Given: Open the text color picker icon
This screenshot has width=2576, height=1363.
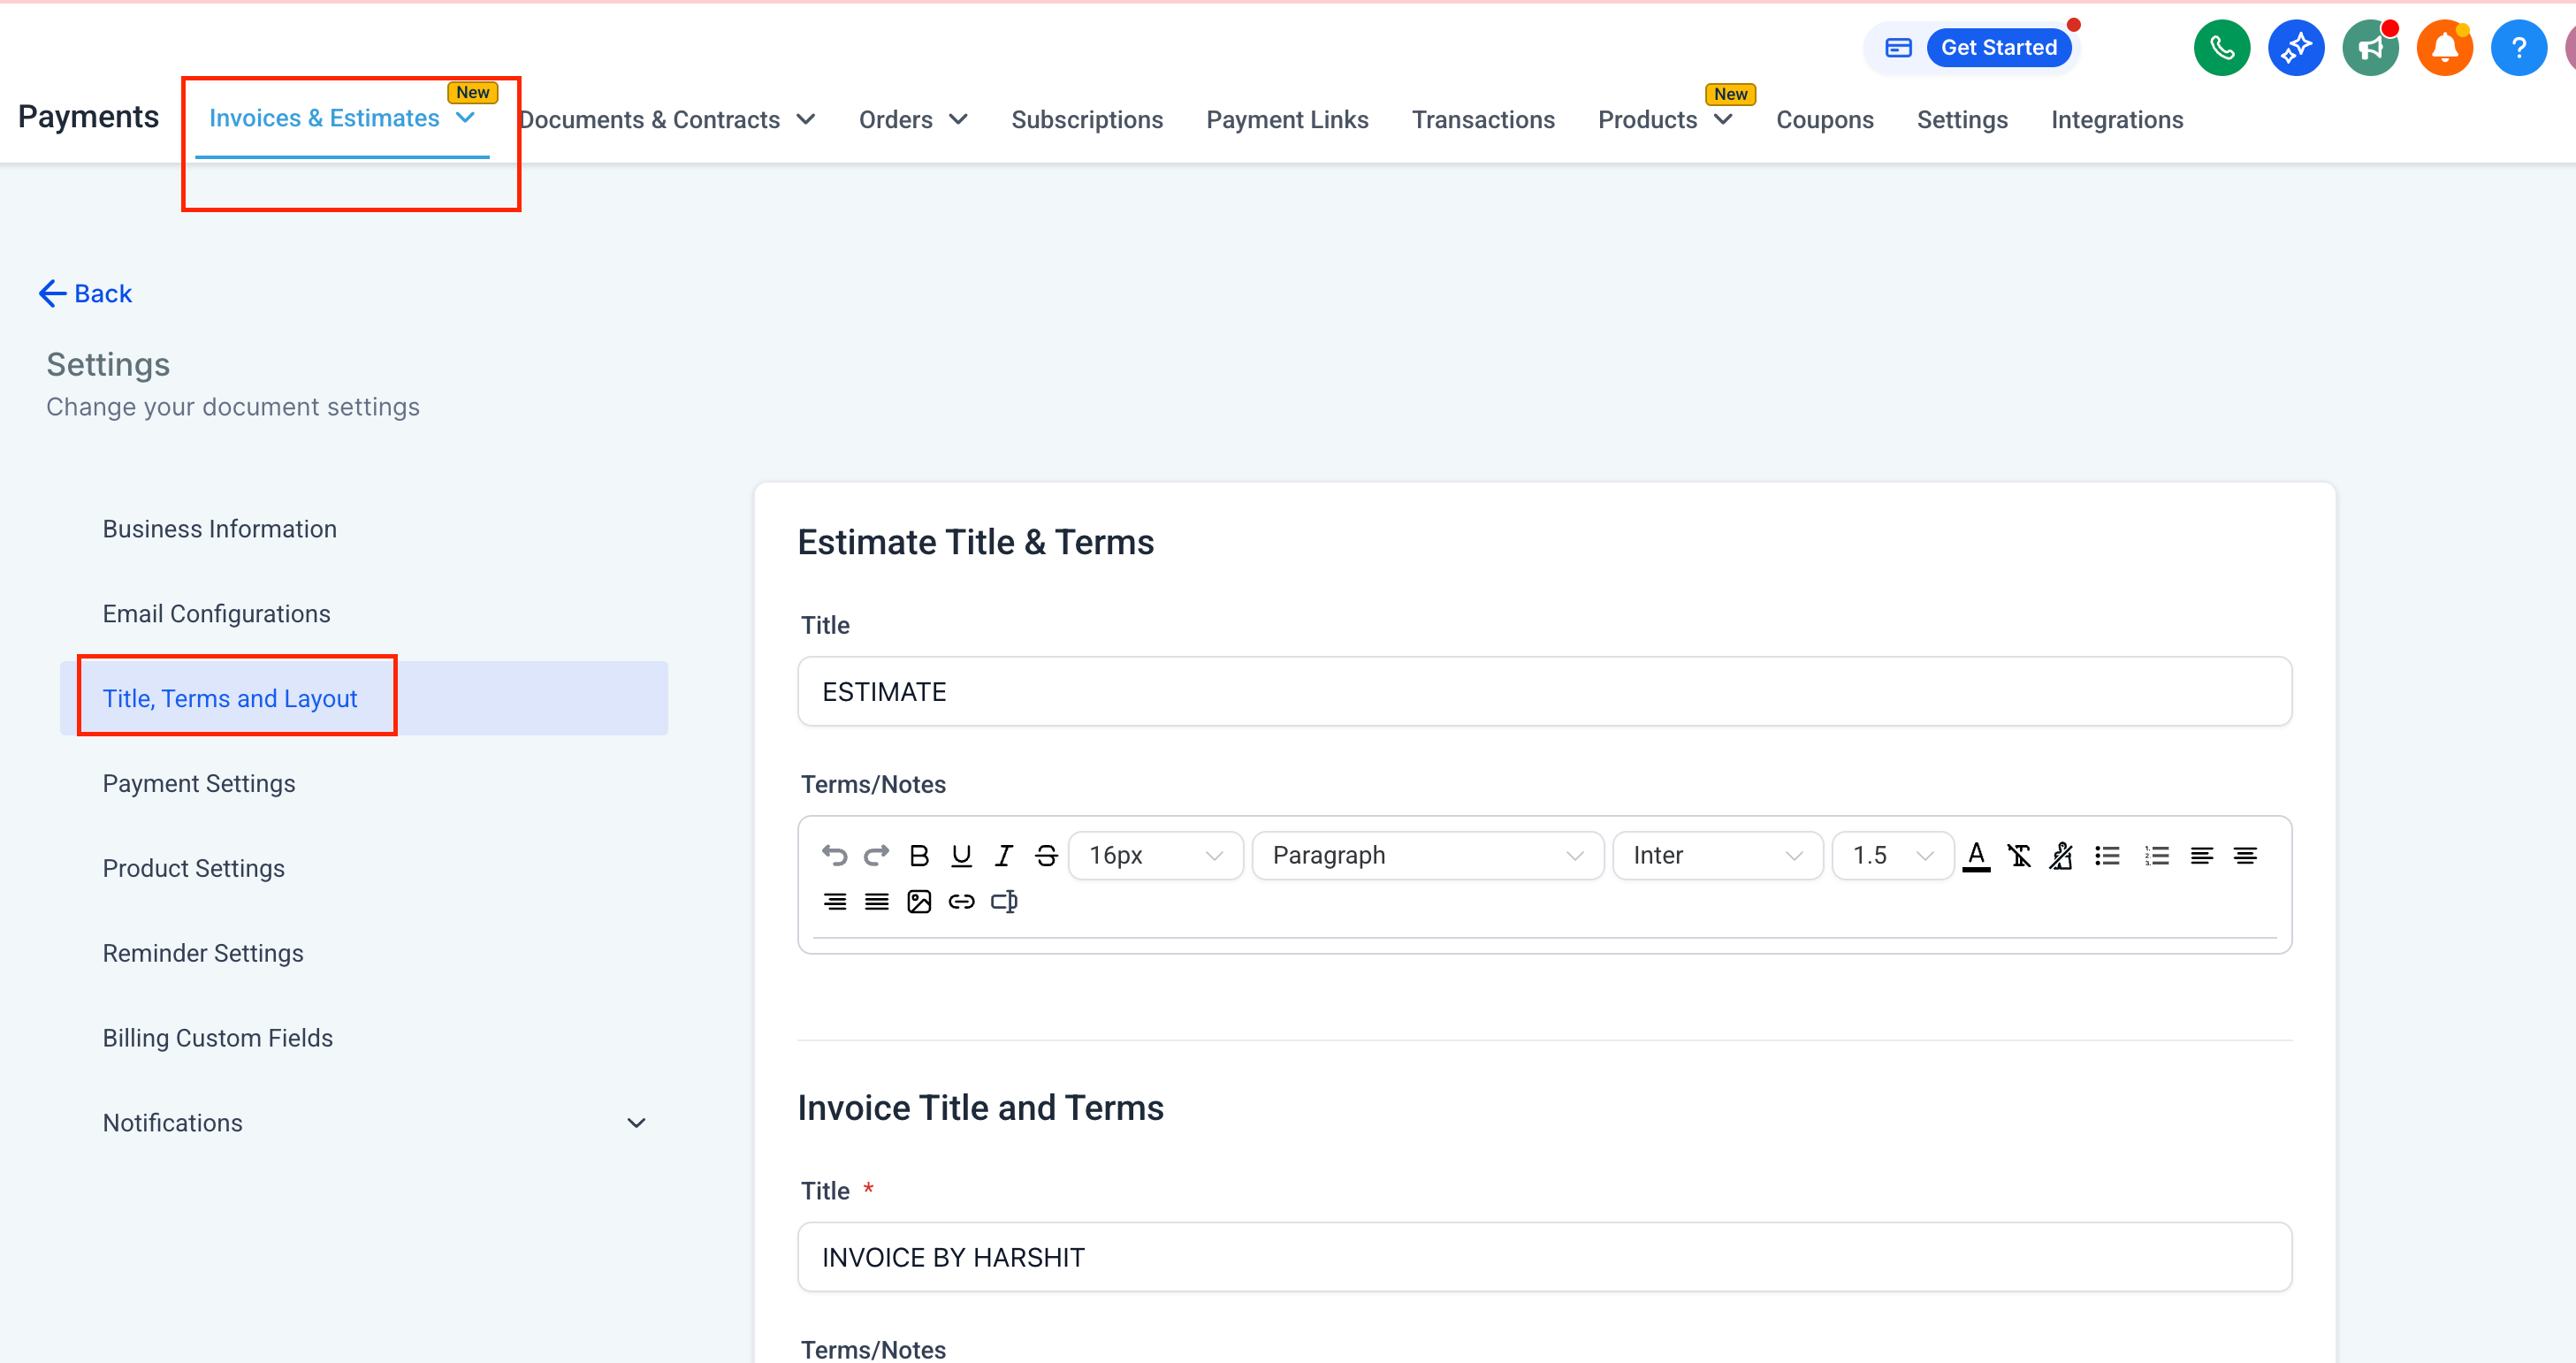Looking at the screenshot, I should click(1976, 855).
